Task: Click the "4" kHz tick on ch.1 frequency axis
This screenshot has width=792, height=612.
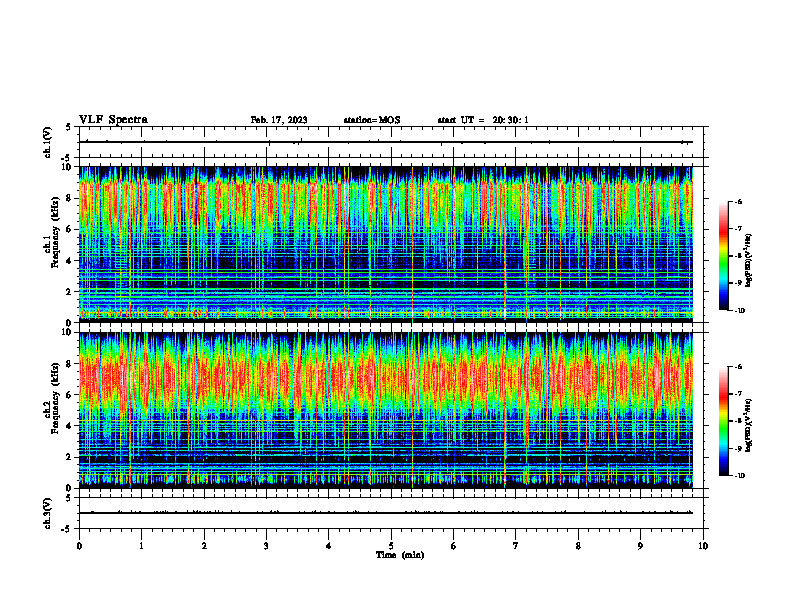Action: click(69, 261)
